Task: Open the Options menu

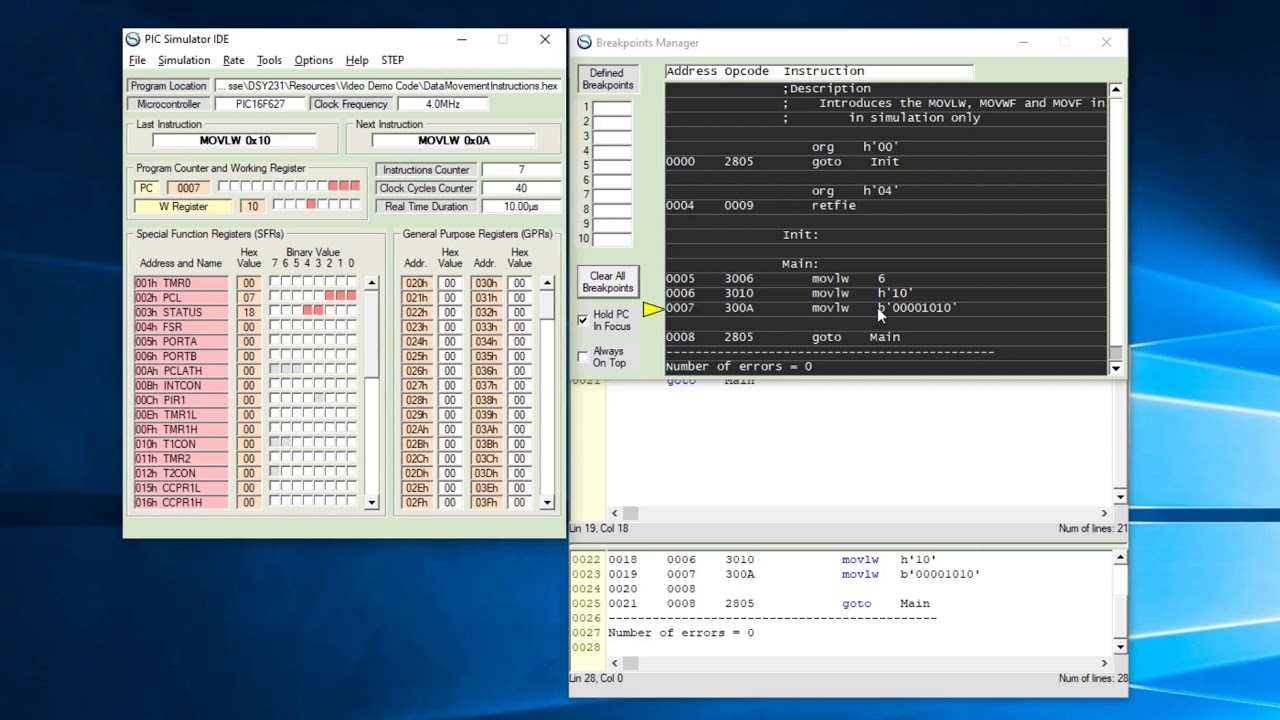Action: (x=313, y=60)
